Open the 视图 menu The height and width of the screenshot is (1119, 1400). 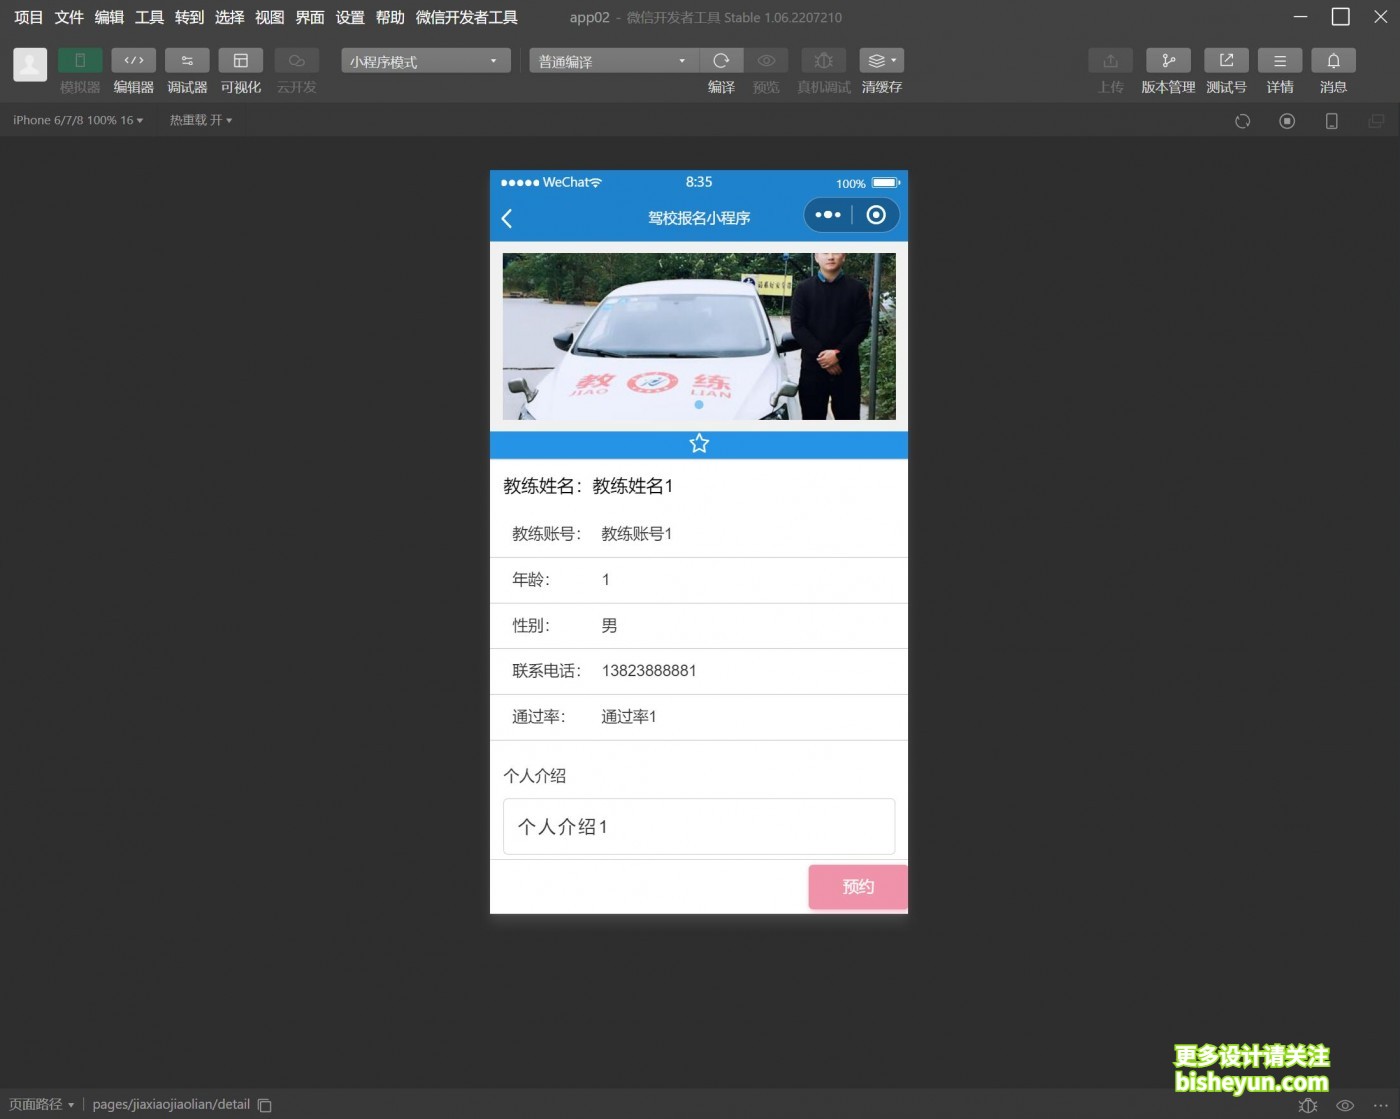(269, 17)
